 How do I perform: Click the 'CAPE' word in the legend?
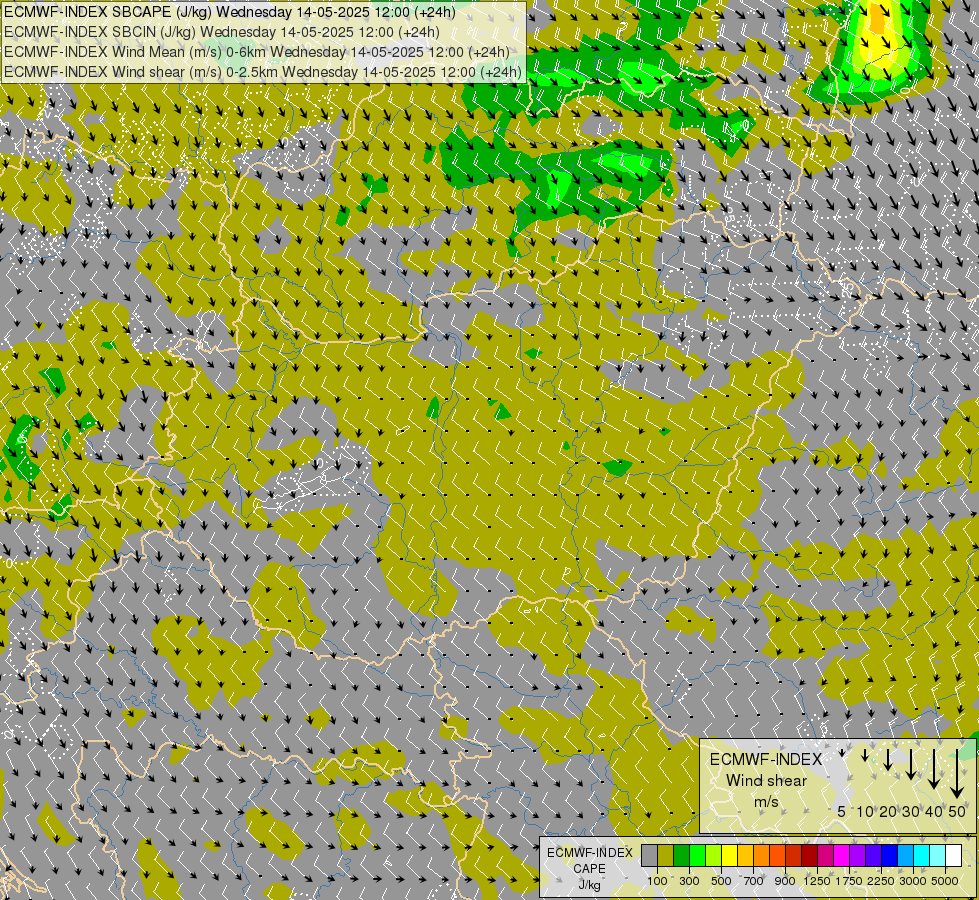point(589,869)
